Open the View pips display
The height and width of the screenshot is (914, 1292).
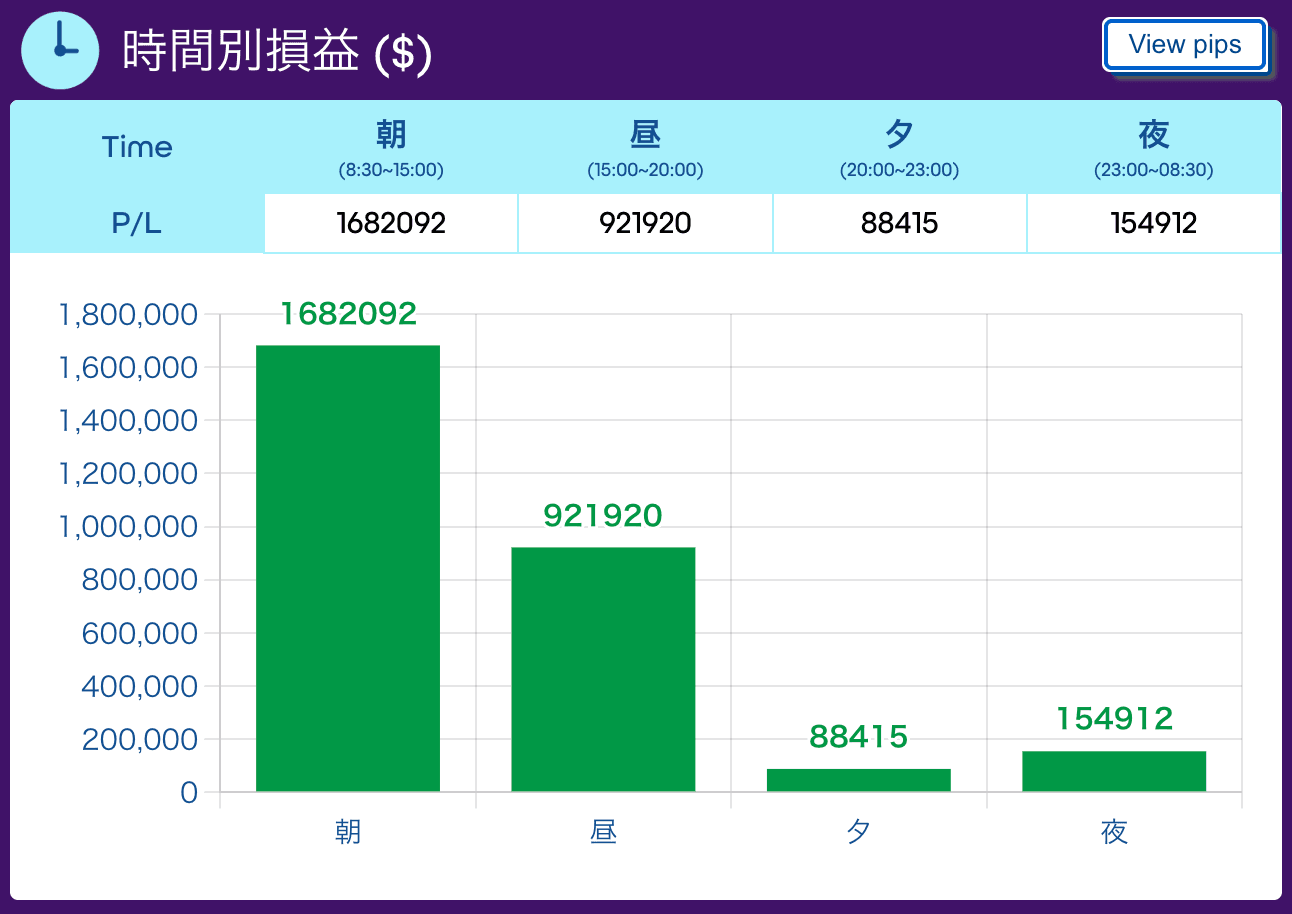pyautogui.click(x=1185, y=45)
